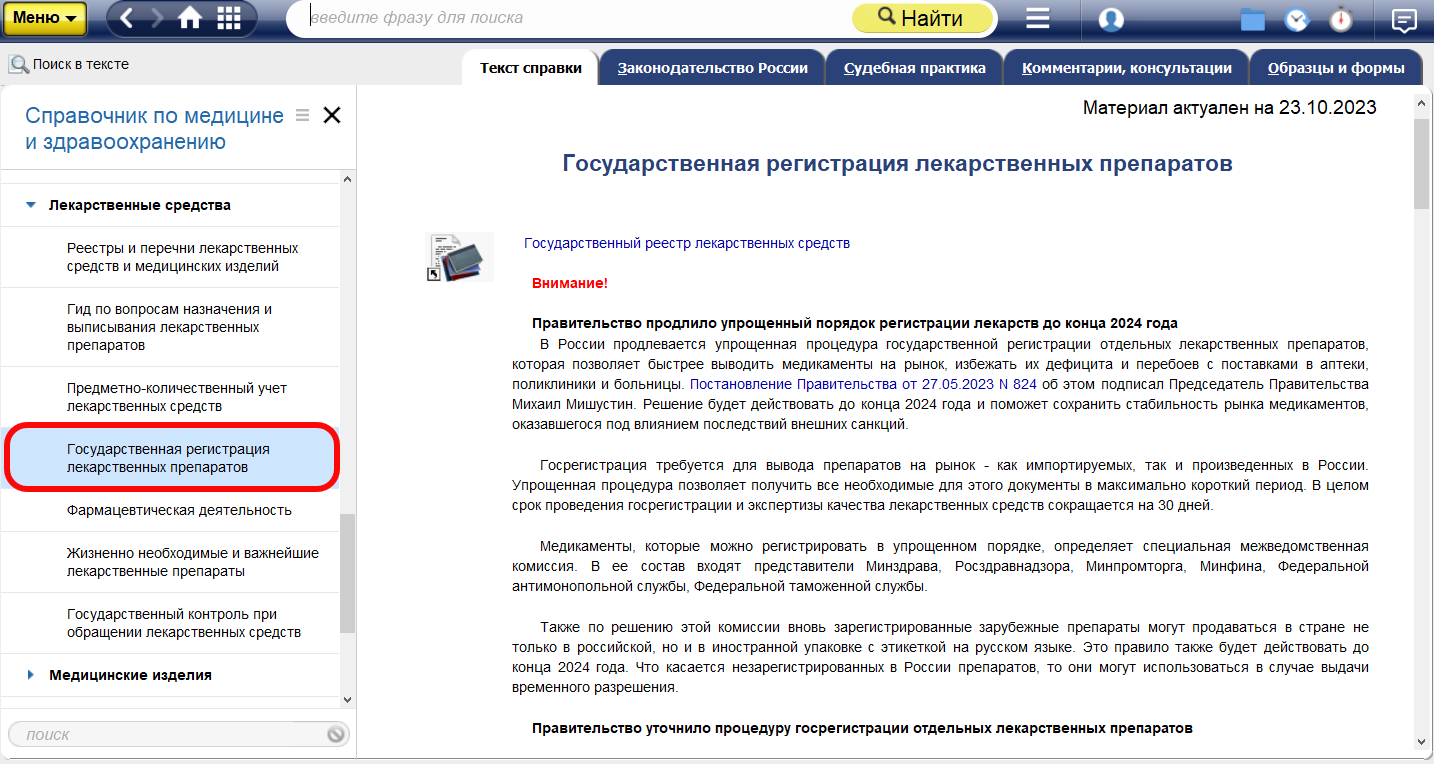
Task: Open the sidebar three-line menu icon
Action: click(303, 115)
